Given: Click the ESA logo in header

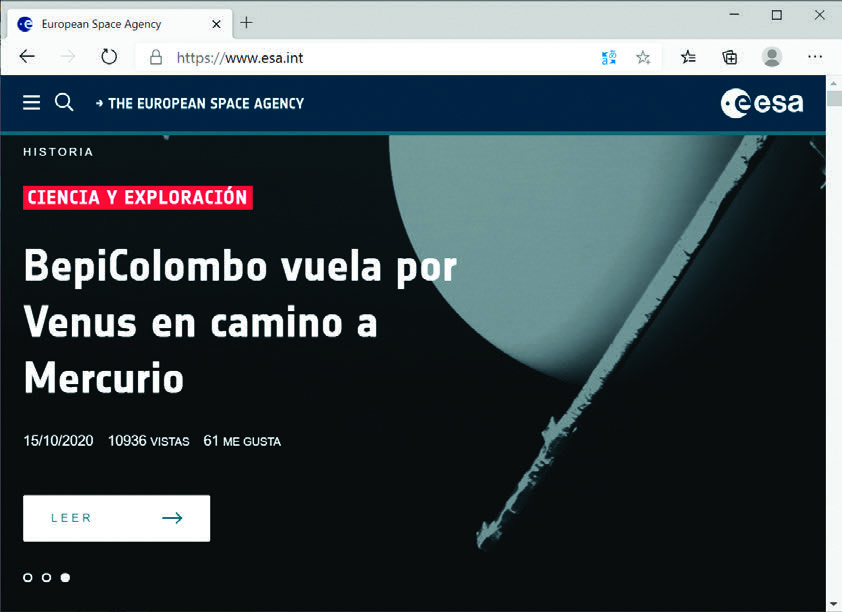Looking at the screenshot, I should [x=762, y=103].
